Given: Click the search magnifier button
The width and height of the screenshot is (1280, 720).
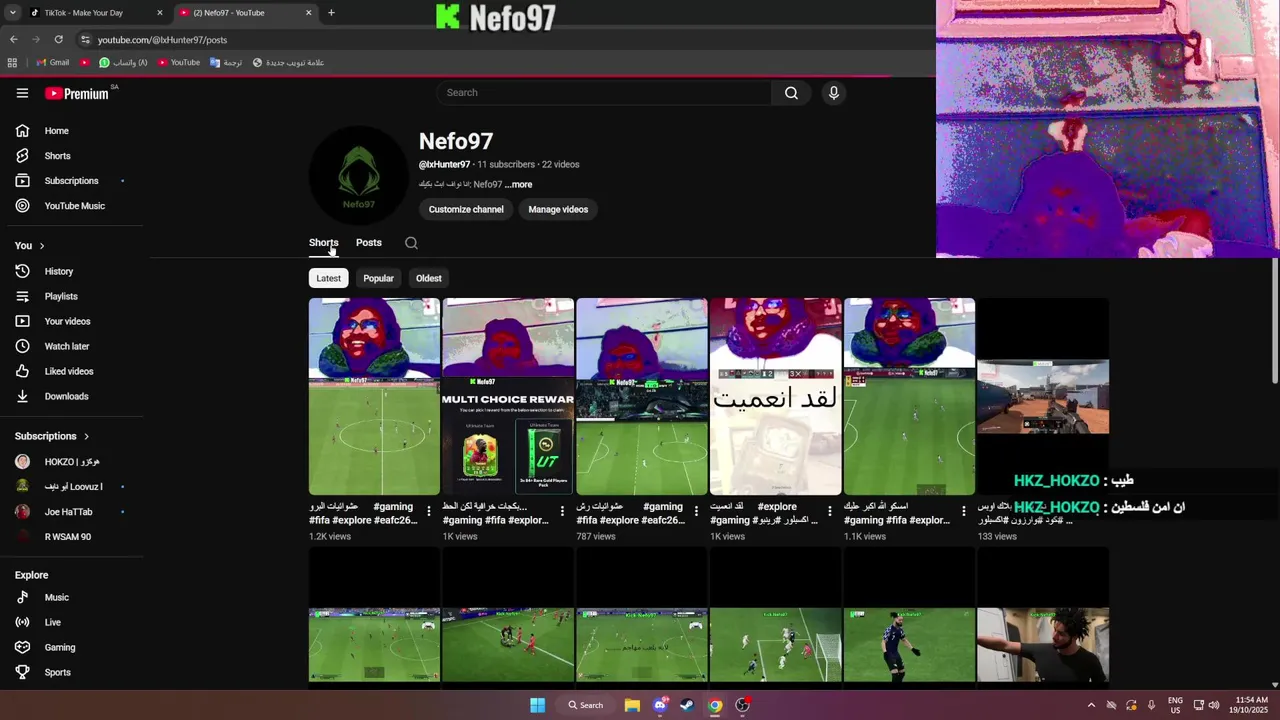Looking at the screenshot, I should coord(791,93).
